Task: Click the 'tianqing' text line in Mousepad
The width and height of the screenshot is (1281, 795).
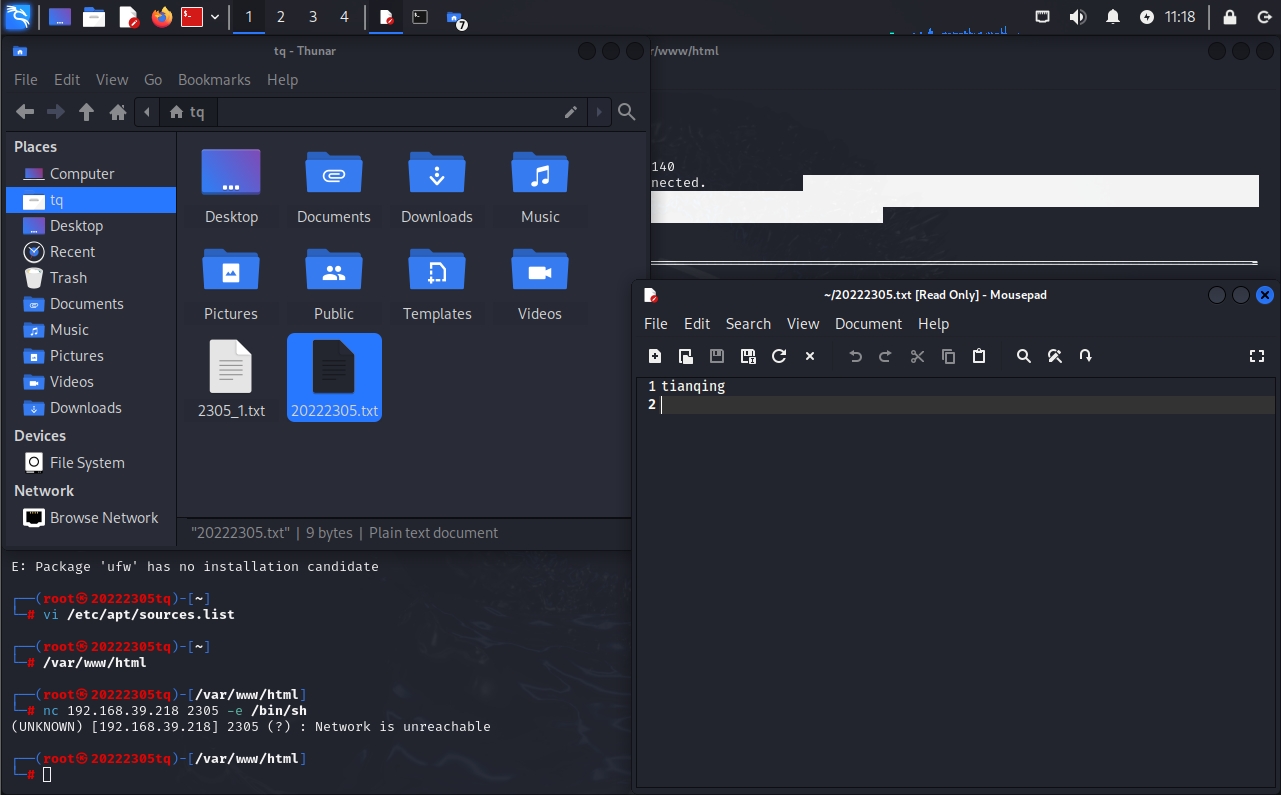Action: coord(693,386)
